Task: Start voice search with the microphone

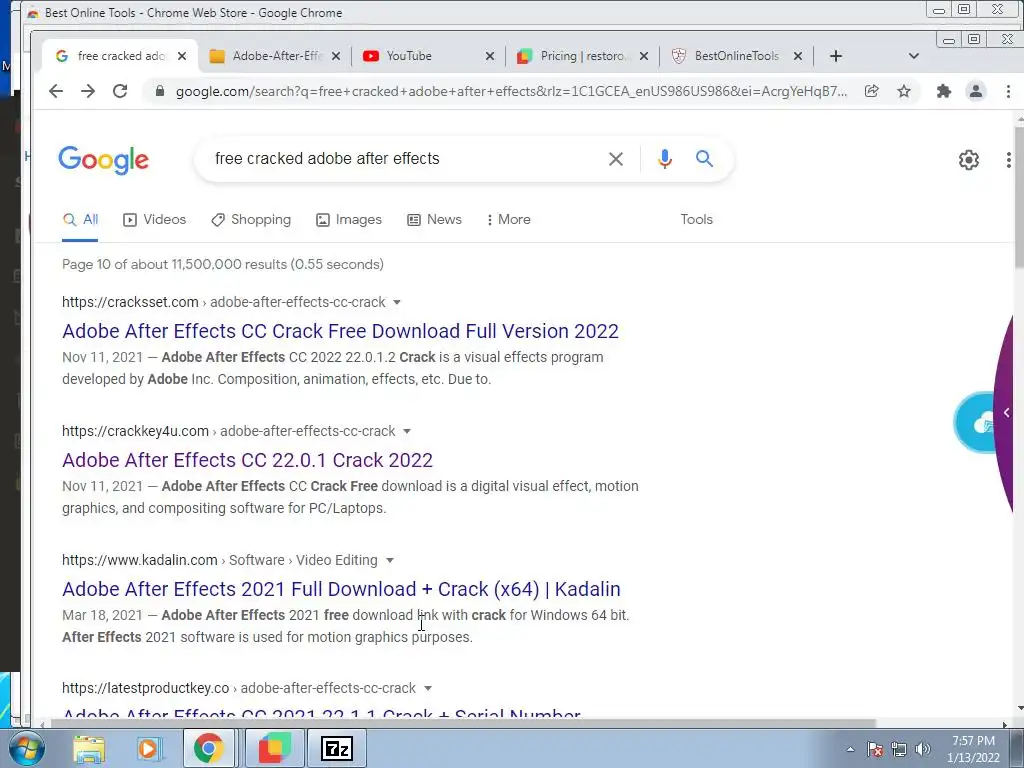Action: [665, 159]
